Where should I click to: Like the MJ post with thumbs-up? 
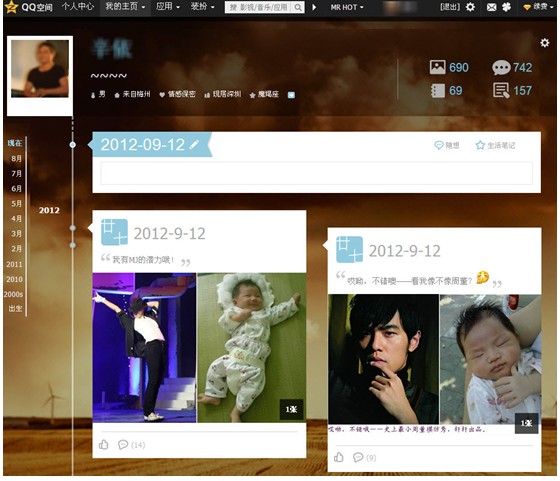(104, 445)
